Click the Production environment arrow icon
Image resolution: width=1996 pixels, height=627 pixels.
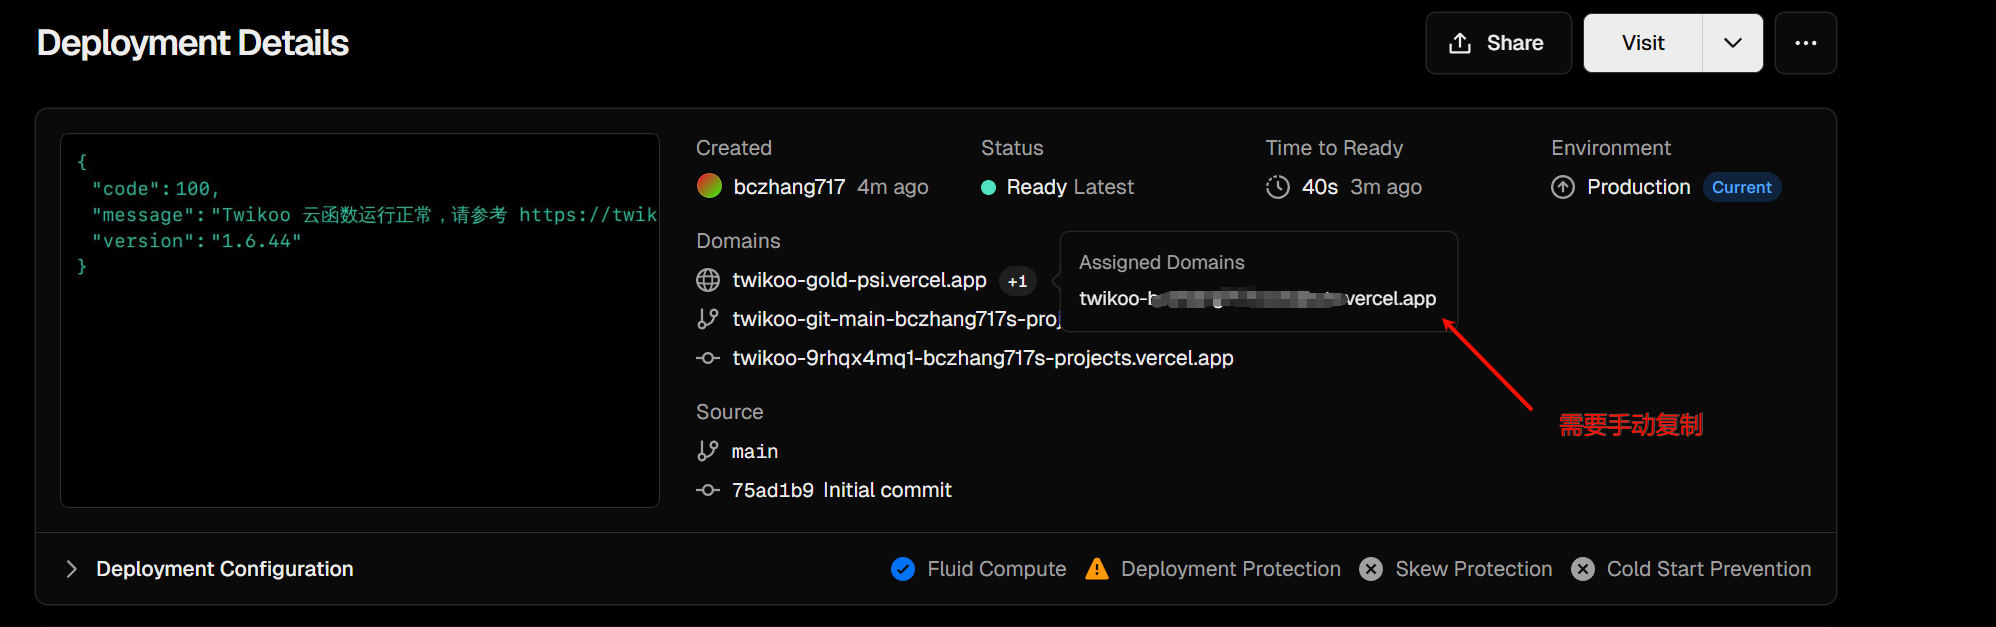[x=1563, y=187]
